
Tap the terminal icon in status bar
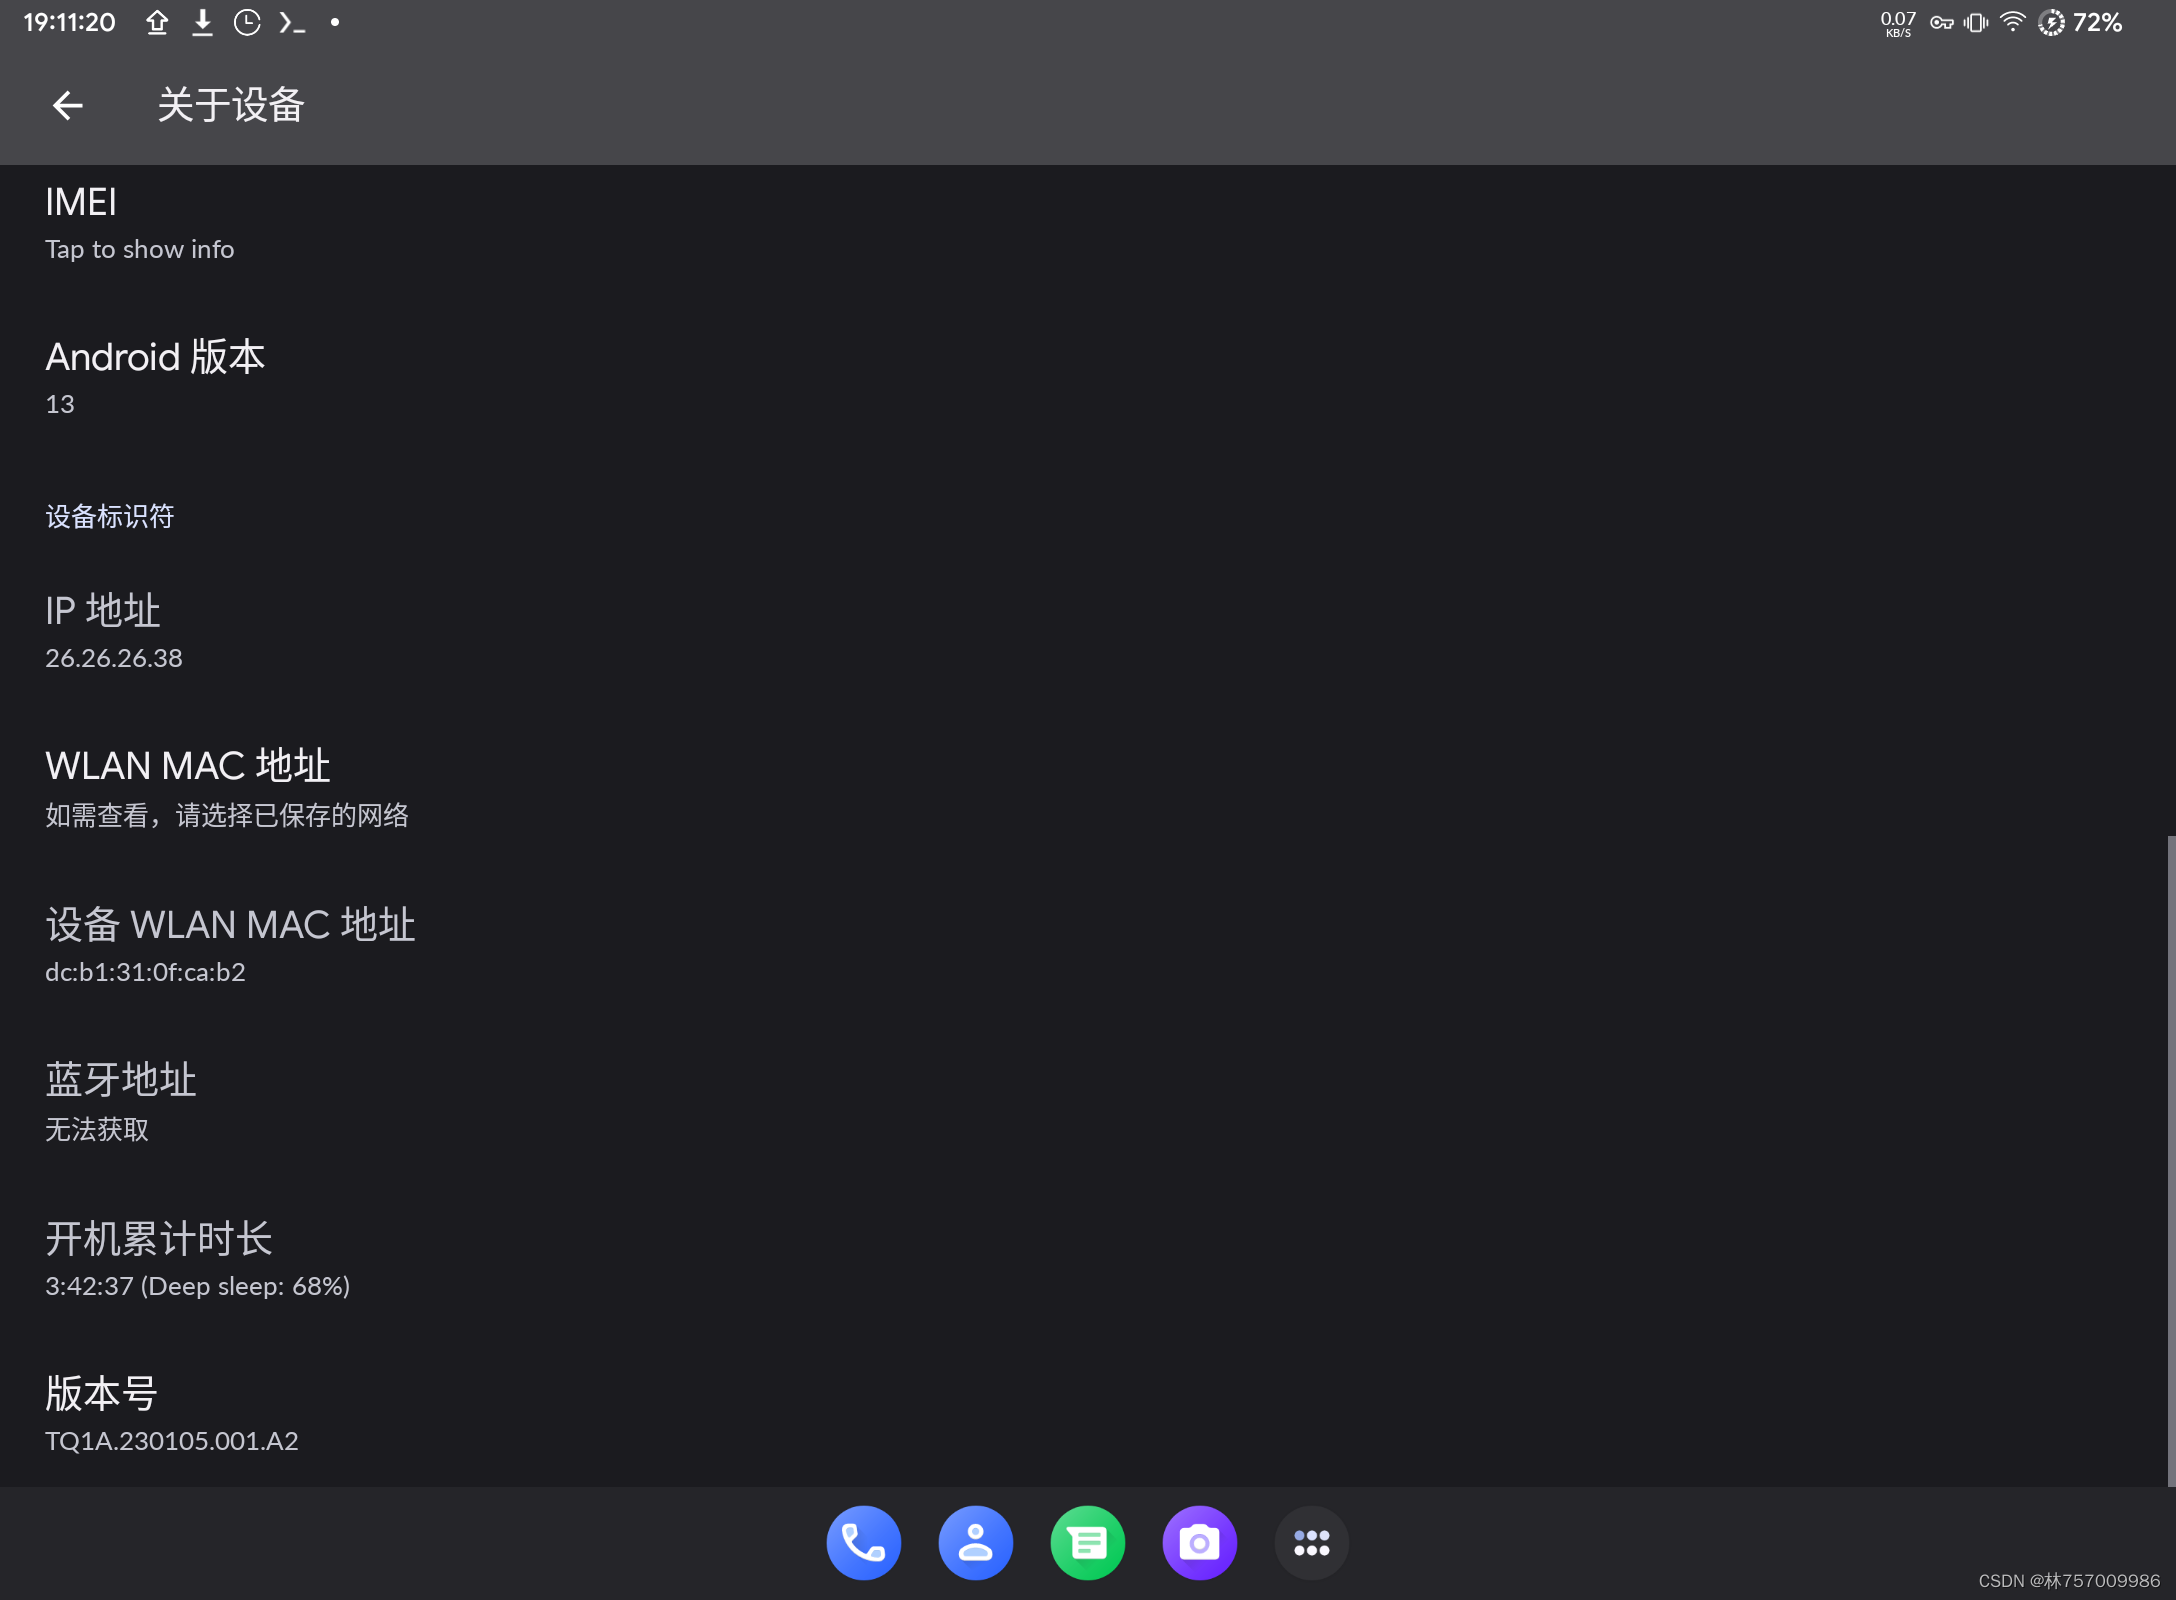point(291,22)
